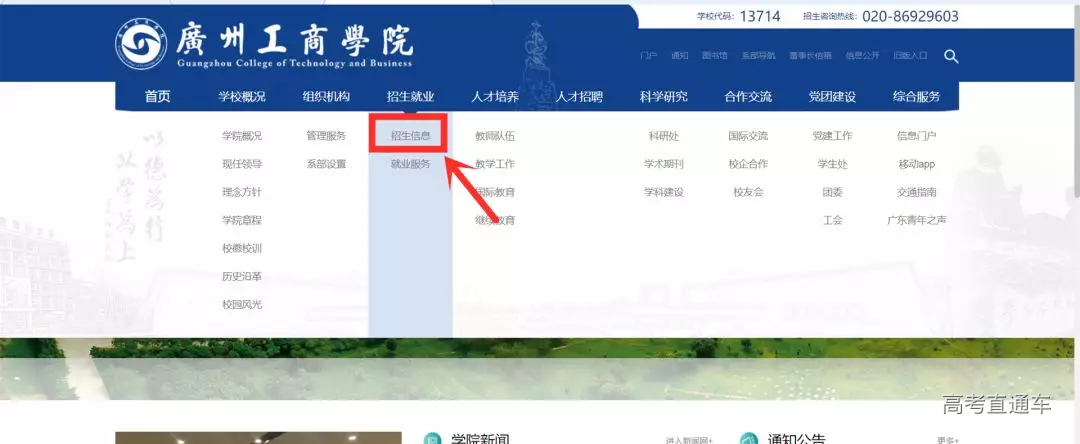
Task: Click the 校友会 submenu link
Action: [x=748, y=191]
